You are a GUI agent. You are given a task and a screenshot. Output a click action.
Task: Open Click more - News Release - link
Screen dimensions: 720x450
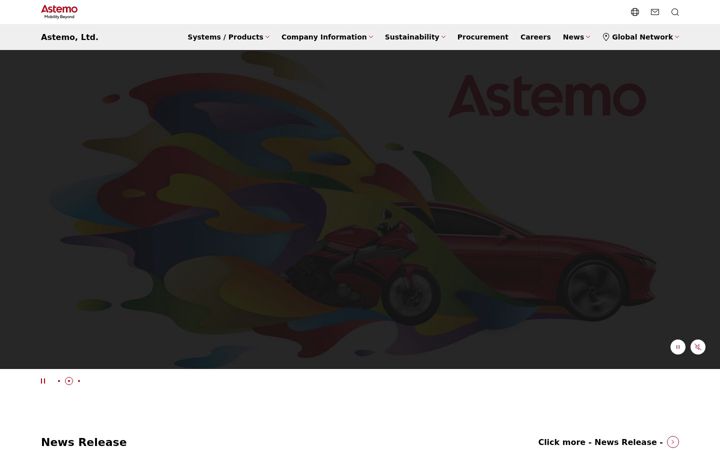tap(608, 442)
